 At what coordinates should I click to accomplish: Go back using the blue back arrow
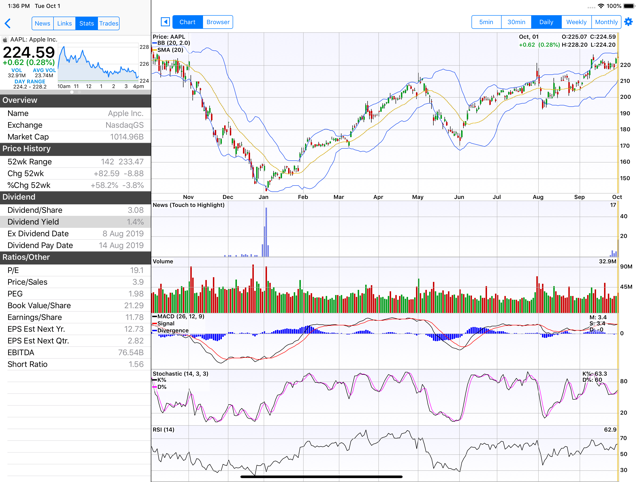pos(8,23)
